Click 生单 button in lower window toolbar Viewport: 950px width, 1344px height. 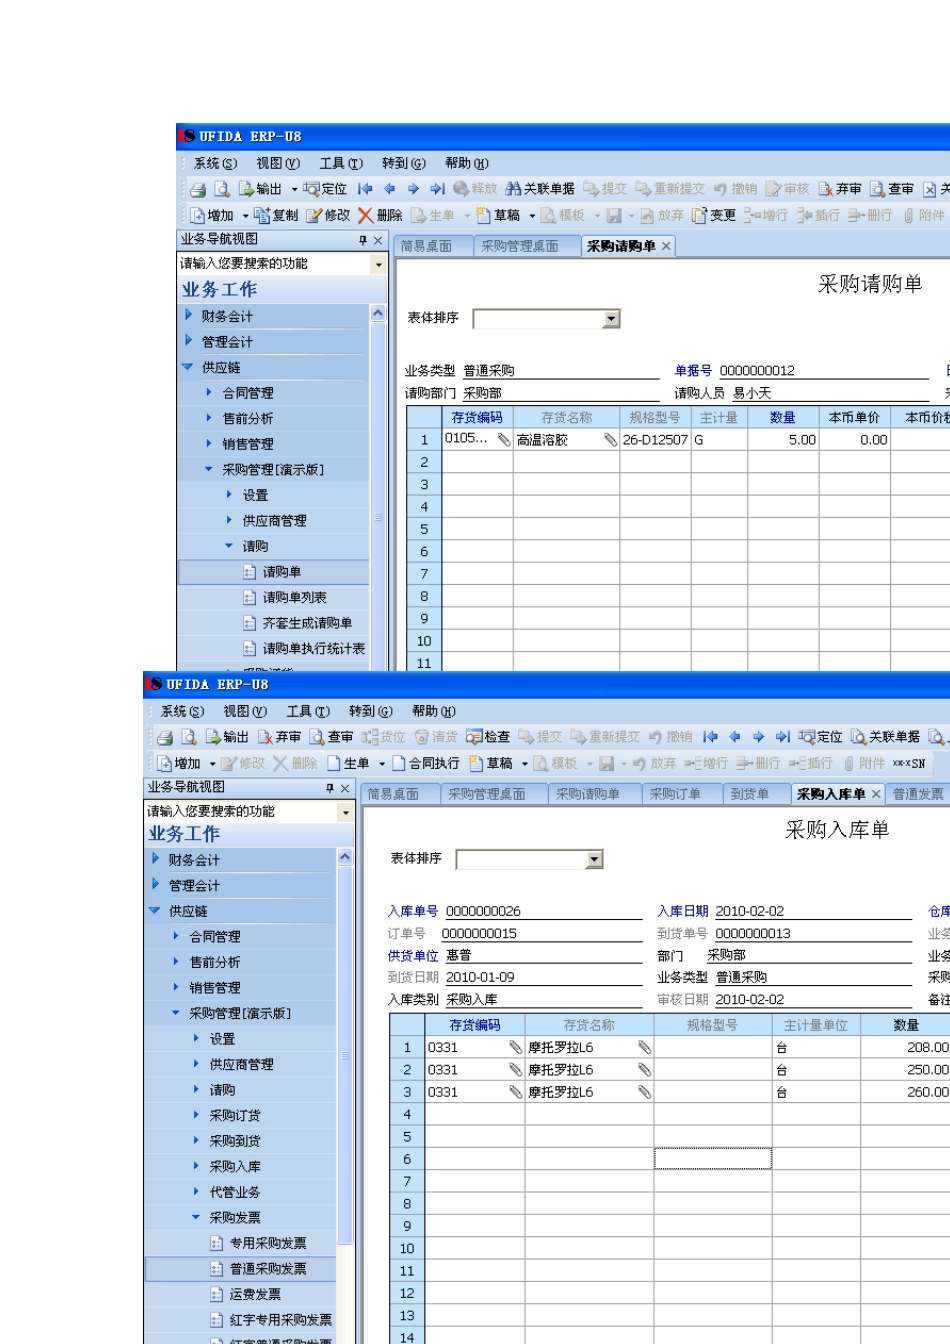[348, 764]
